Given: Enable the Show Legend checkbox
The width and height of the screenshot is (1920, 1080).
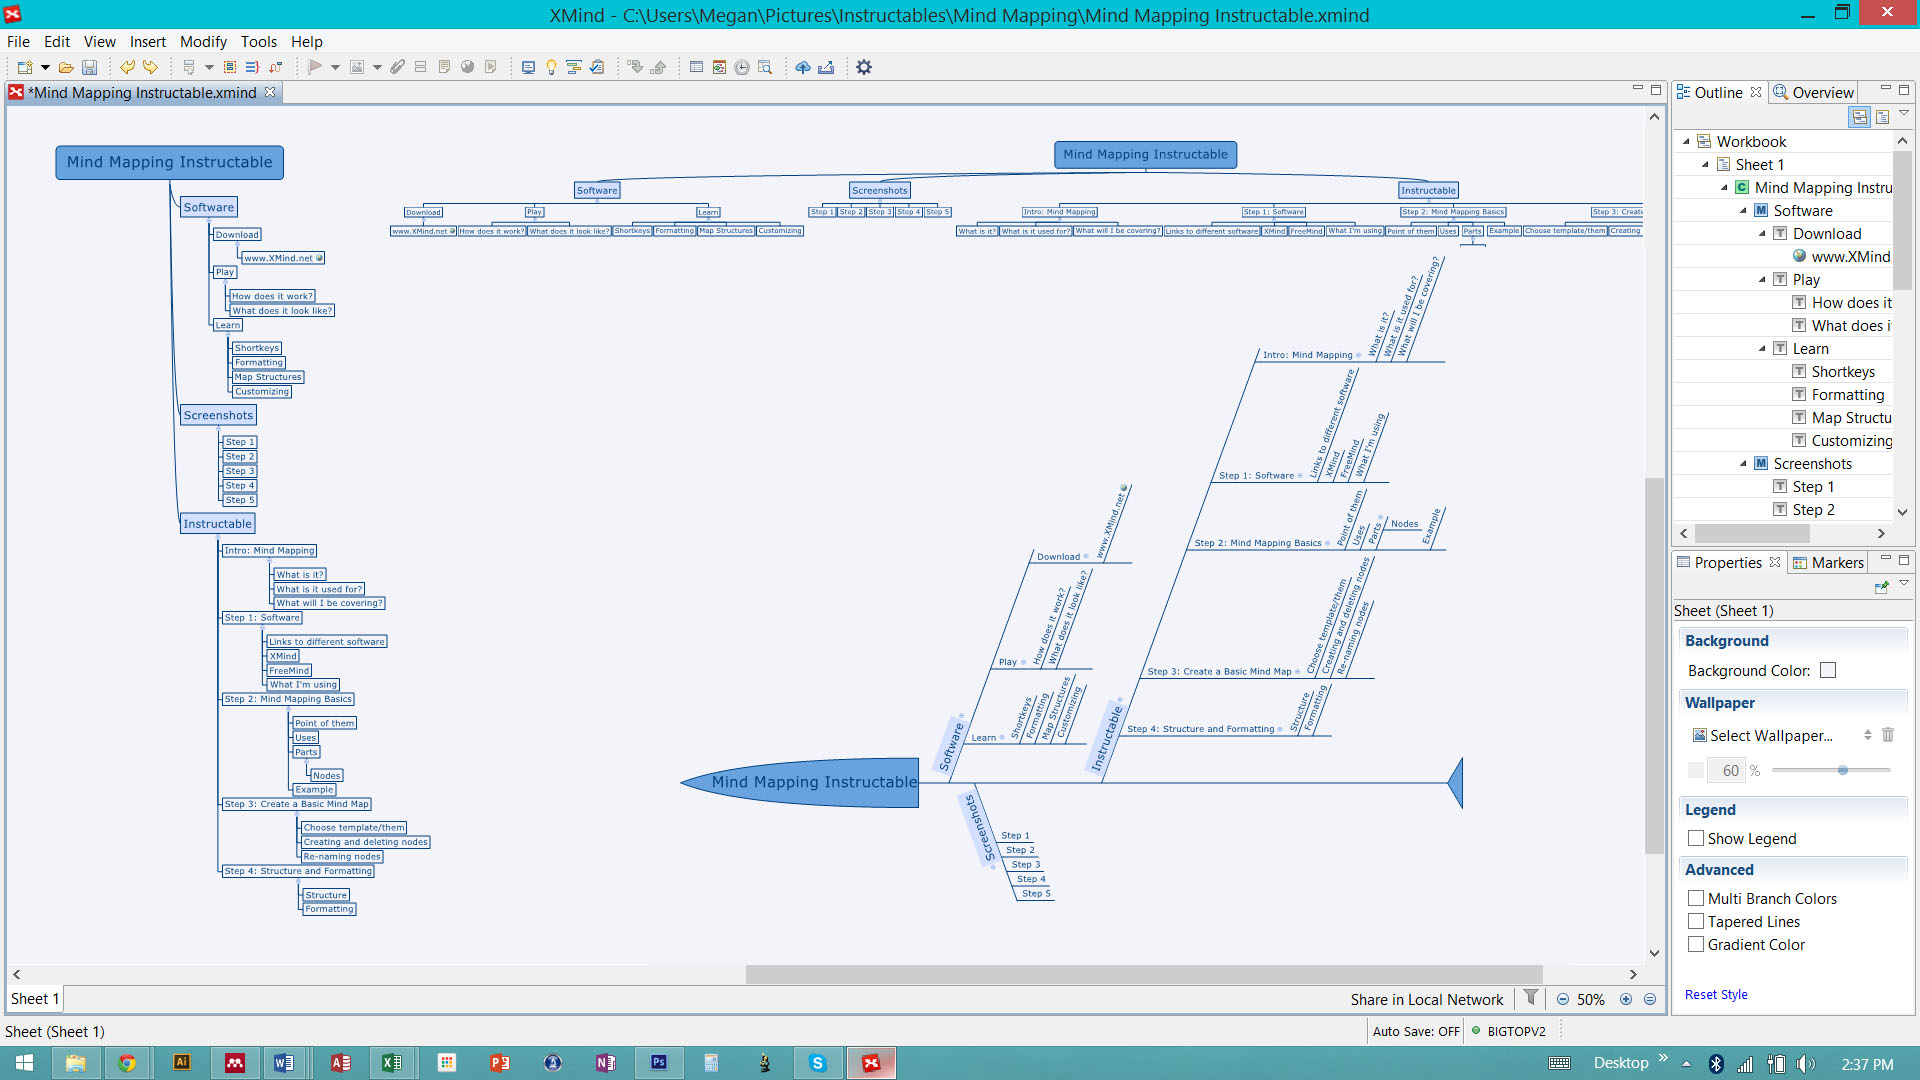Looking at the screenshot, I should click(1696, 838).
